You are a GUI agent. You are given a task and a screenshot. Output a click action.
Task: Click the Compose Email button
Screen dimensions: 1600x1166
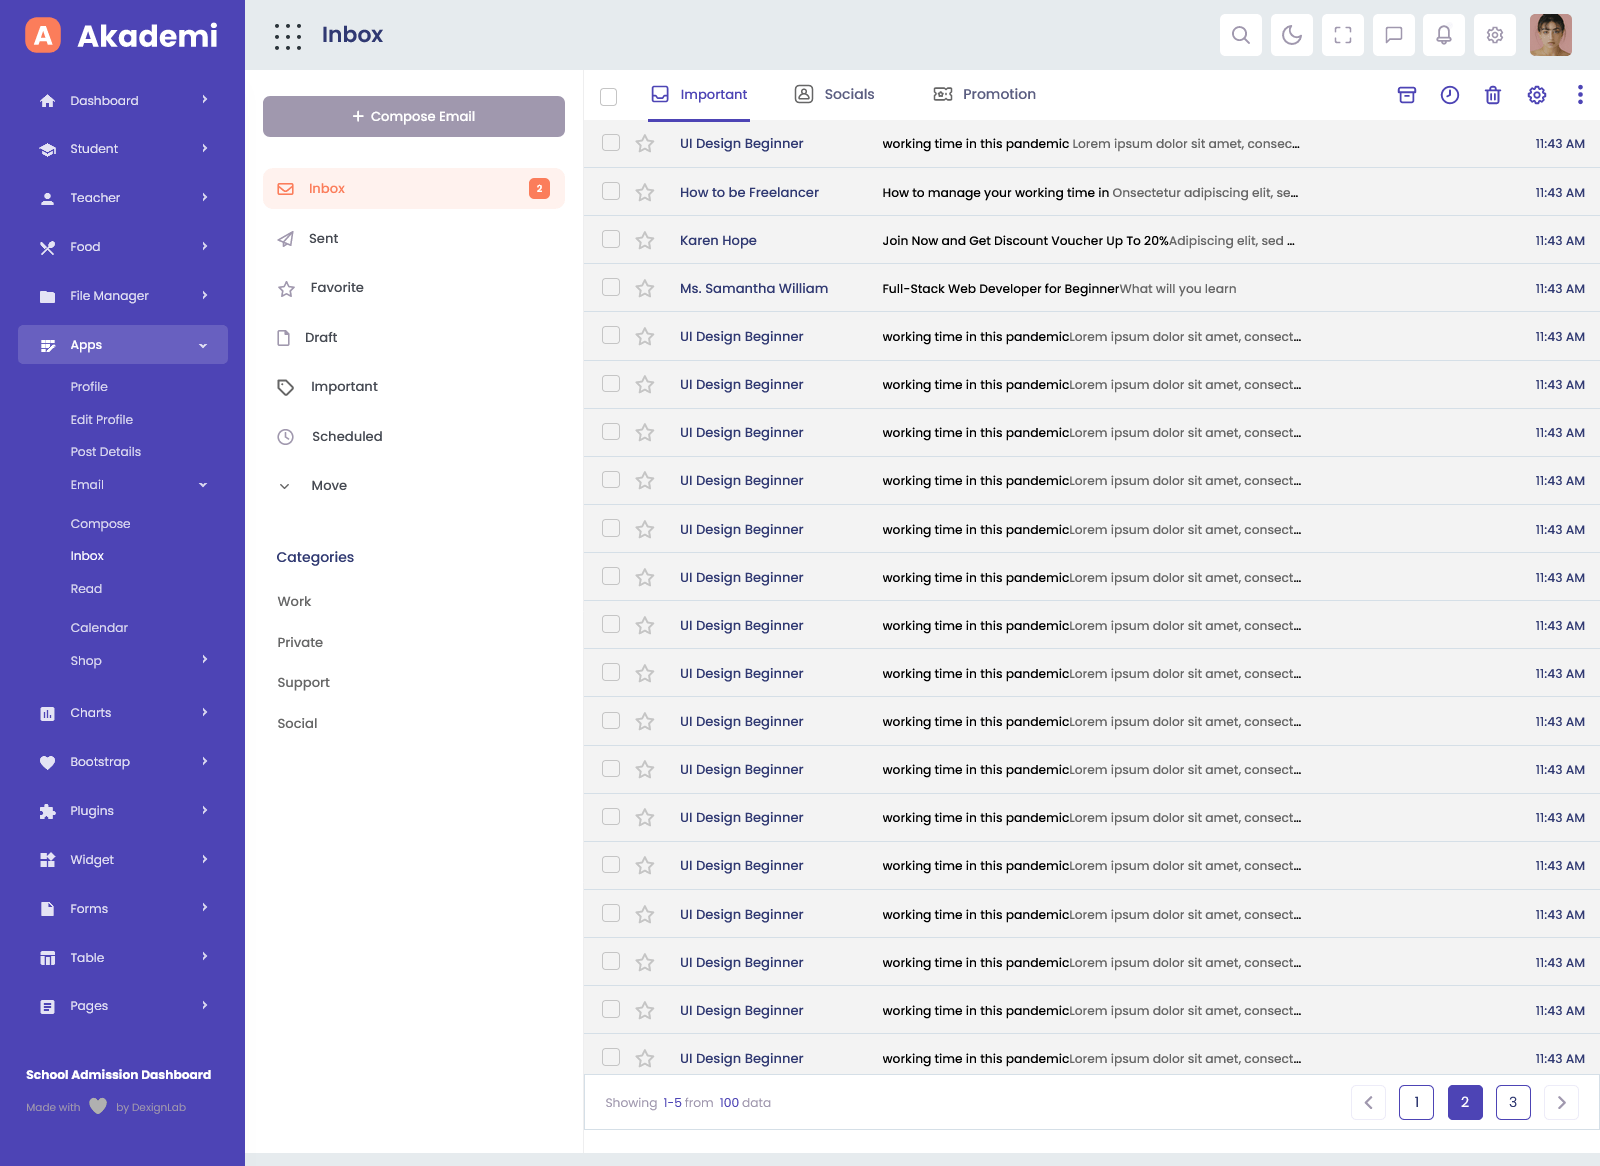(413, 117)
